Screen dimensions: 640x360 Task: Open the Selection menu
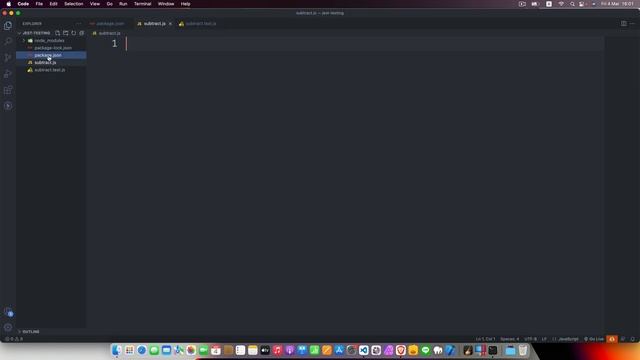tap(73, 4)
